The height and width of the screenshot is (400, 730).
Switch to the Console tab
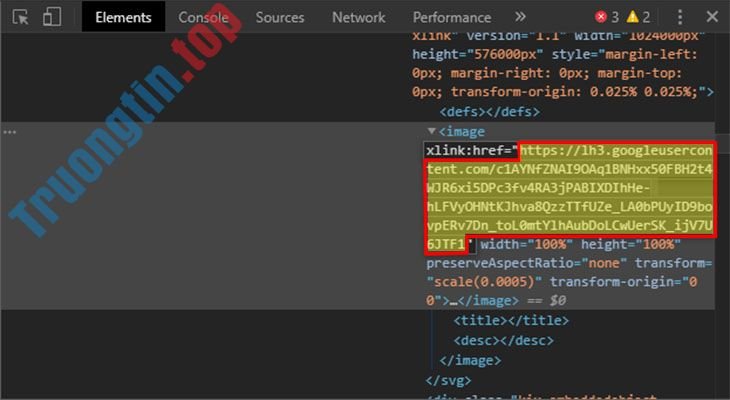click(x=203, y=17)
